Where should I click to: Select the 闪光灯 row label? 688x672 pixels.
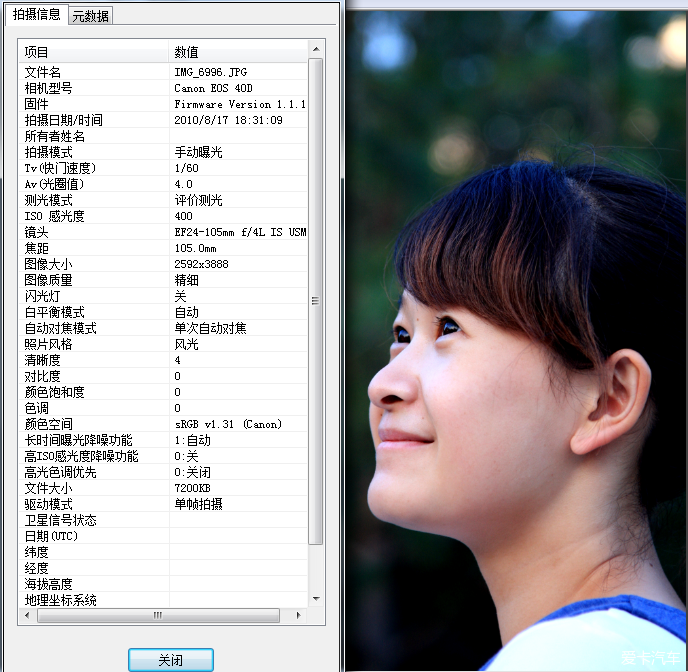tap(42, 296)
